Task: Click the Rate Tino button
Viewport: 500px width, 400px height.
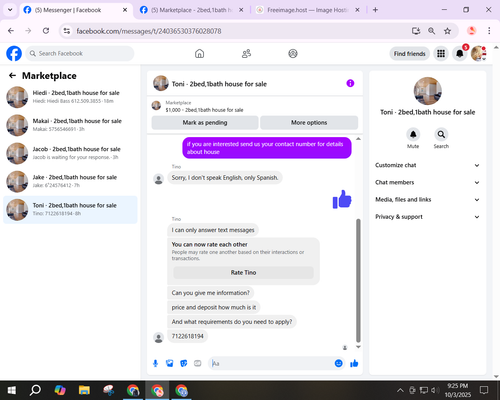Action: 243,273
